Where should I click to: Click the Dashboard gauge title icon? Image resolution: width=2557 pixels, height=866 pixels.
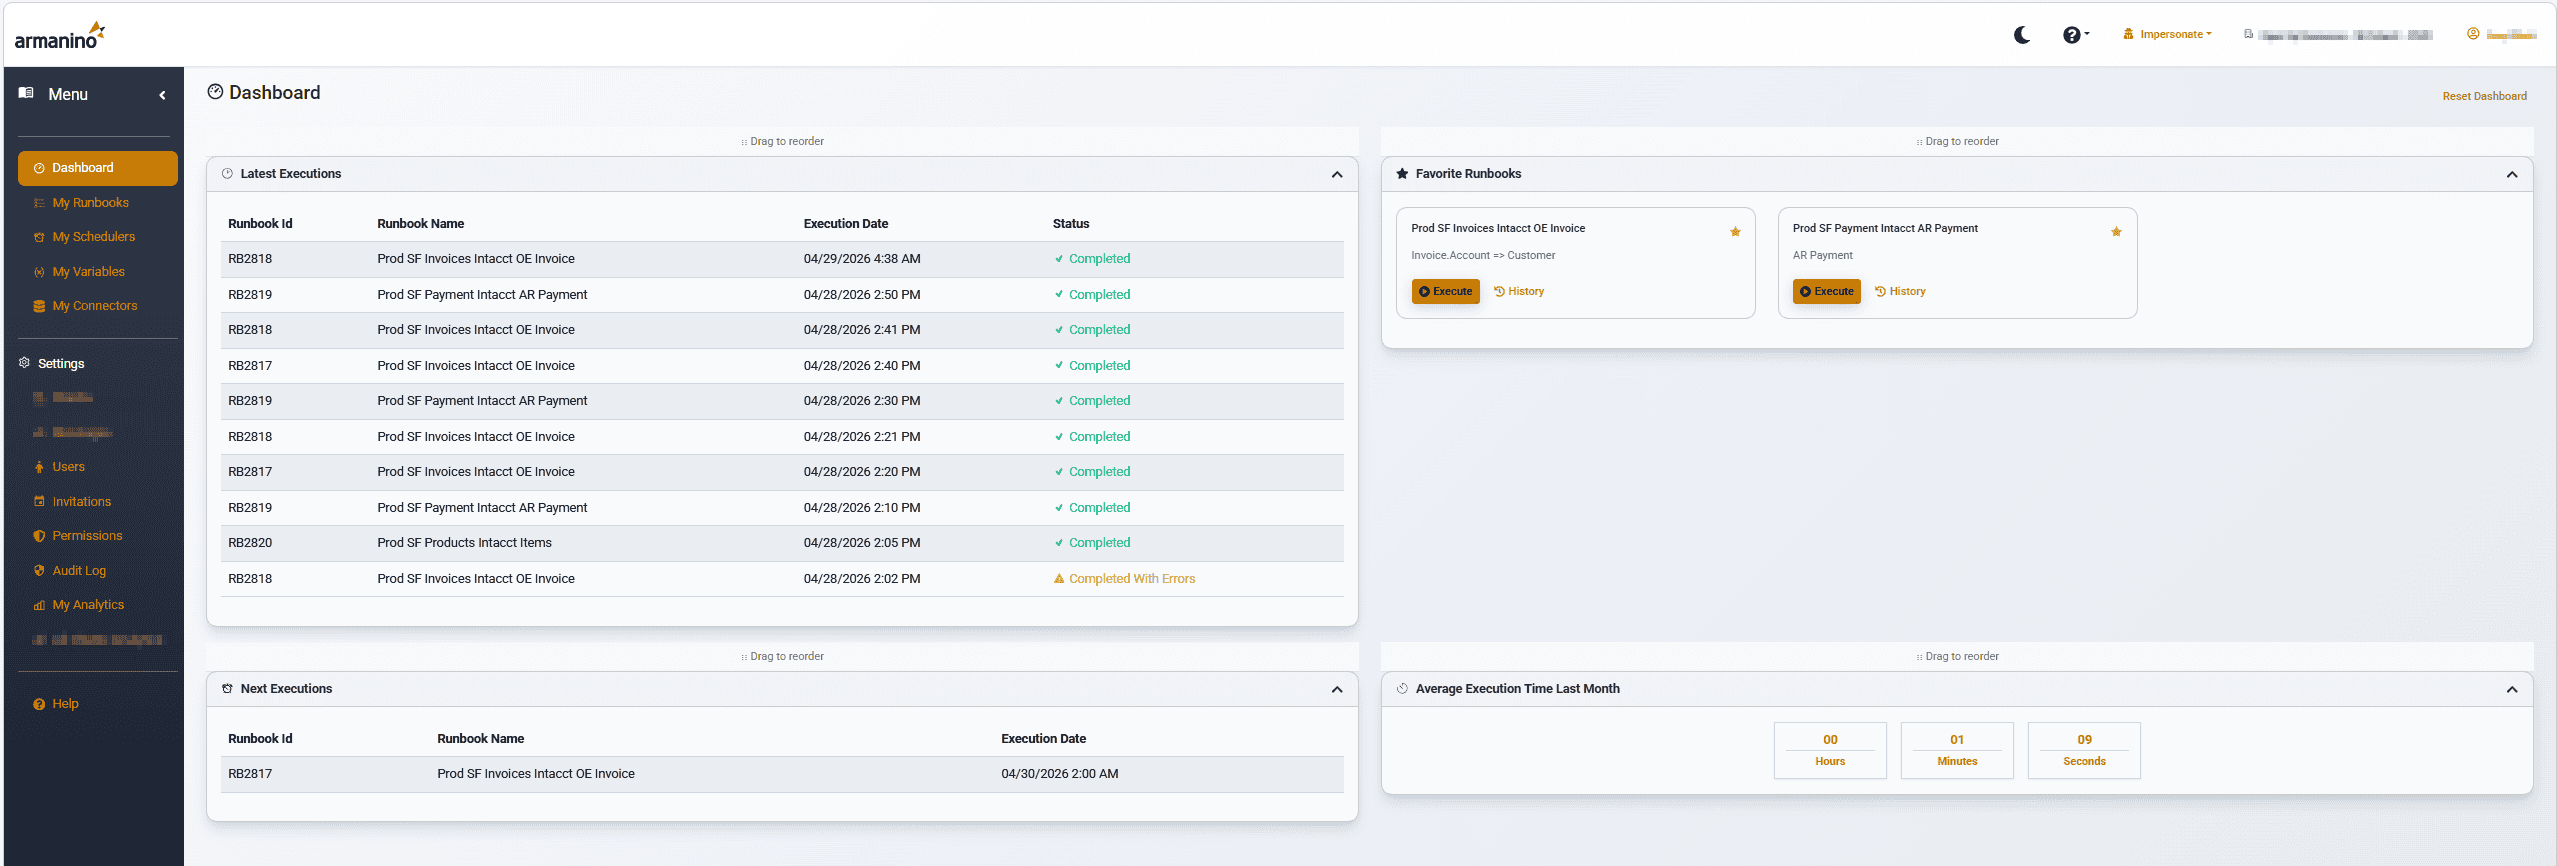coord(215,92)
